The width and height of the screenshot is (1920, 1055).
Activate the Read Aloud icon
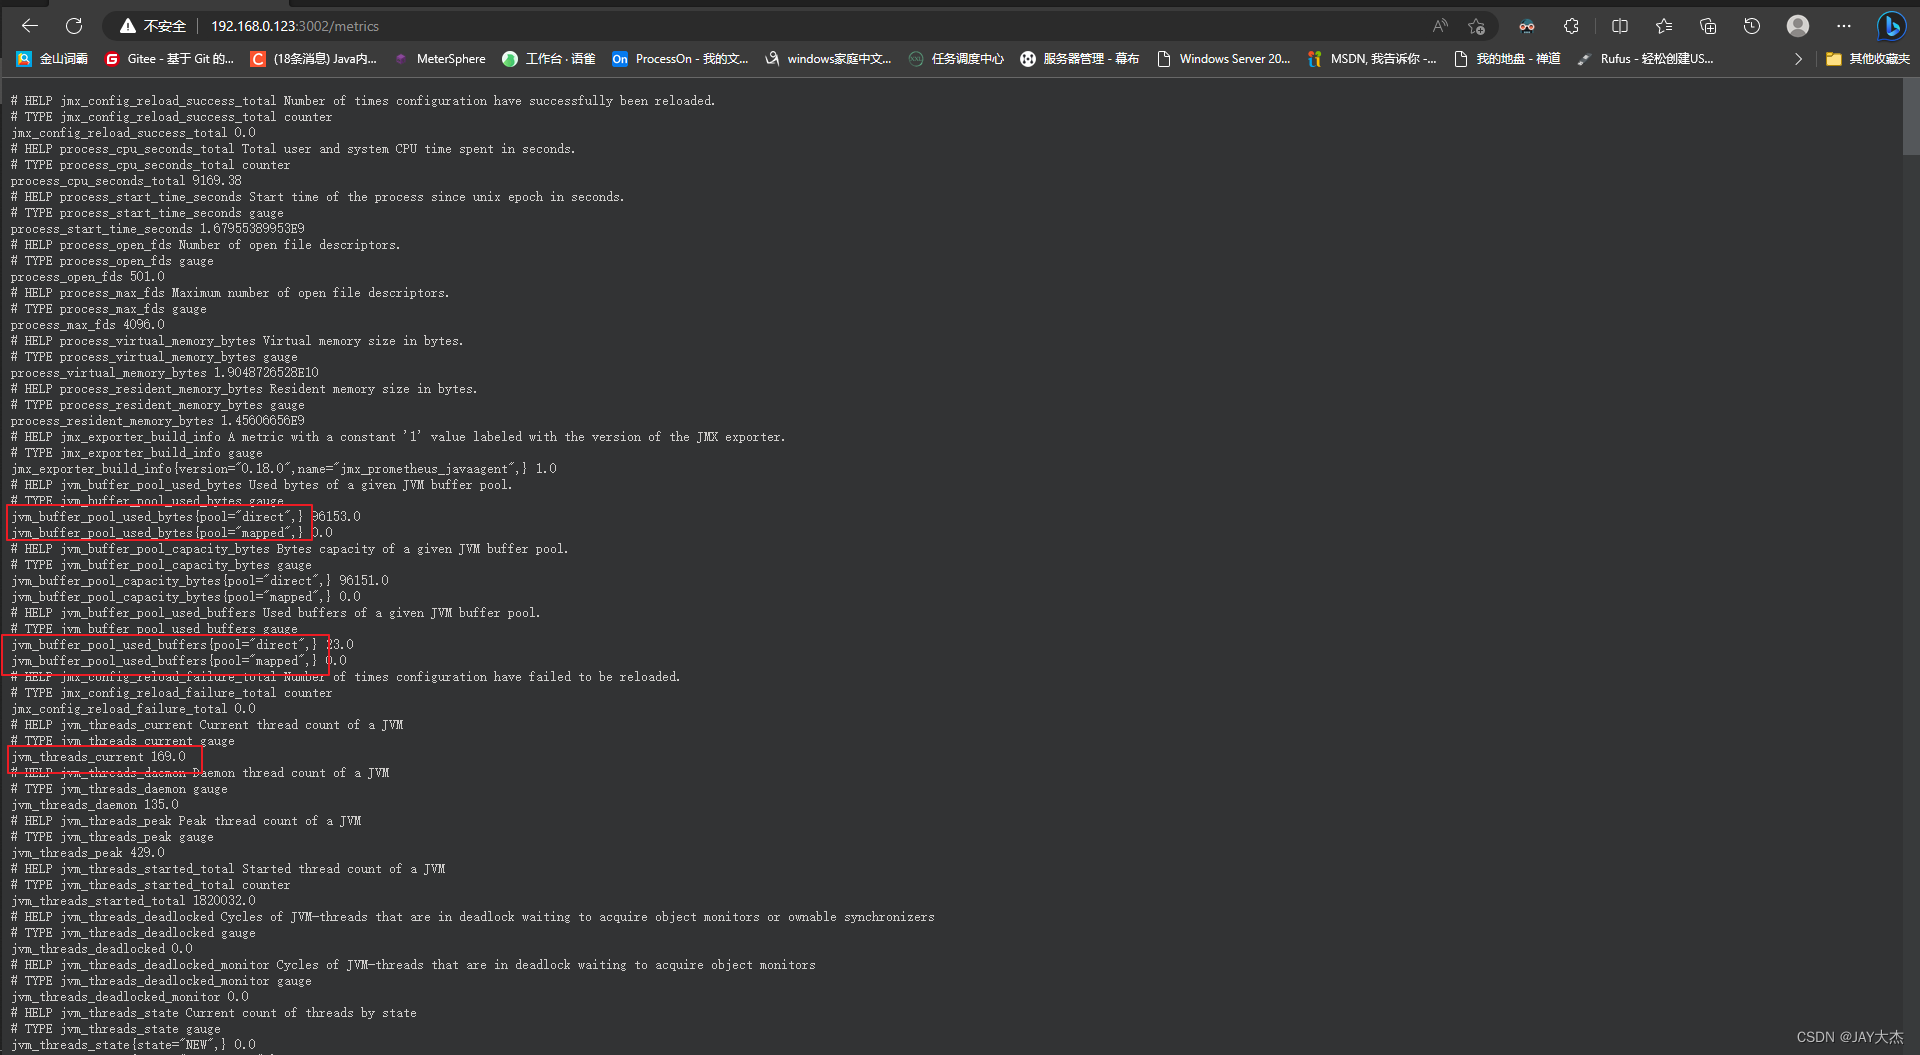click(1440, 26)
